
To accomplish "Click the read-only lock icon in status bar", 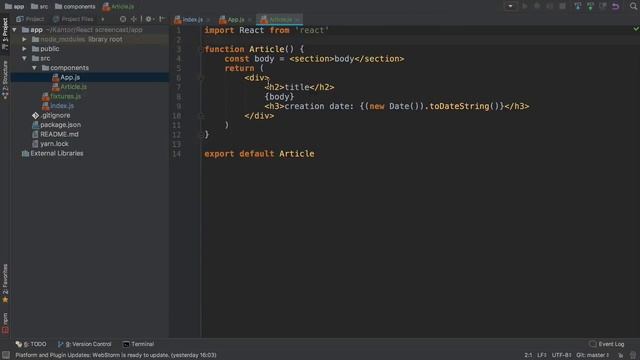I will pyautogui.click(x=620, y=355).
